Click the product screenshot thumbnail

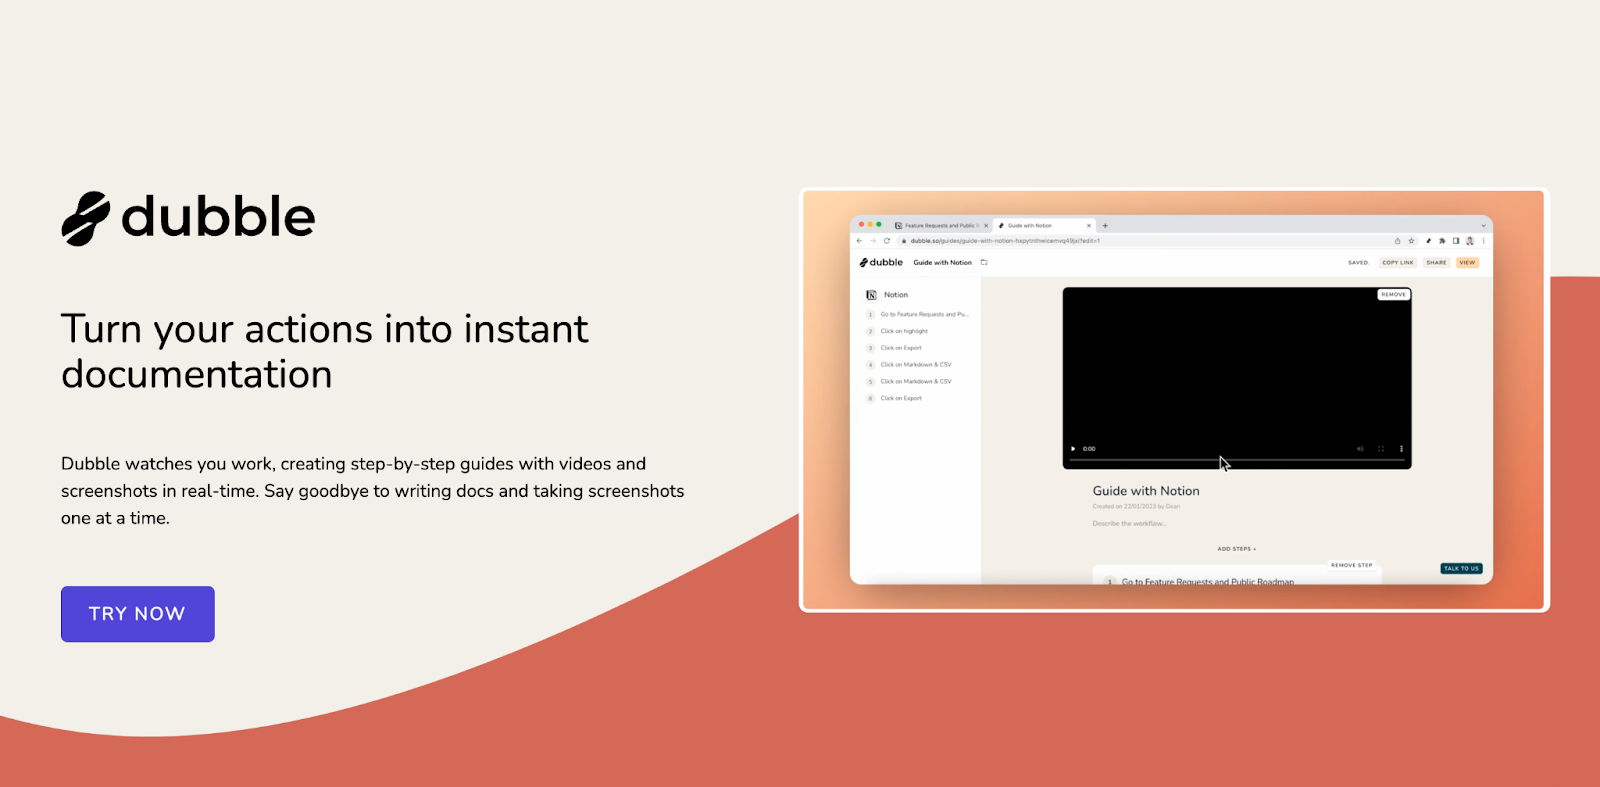click(x=1174, y=400)
